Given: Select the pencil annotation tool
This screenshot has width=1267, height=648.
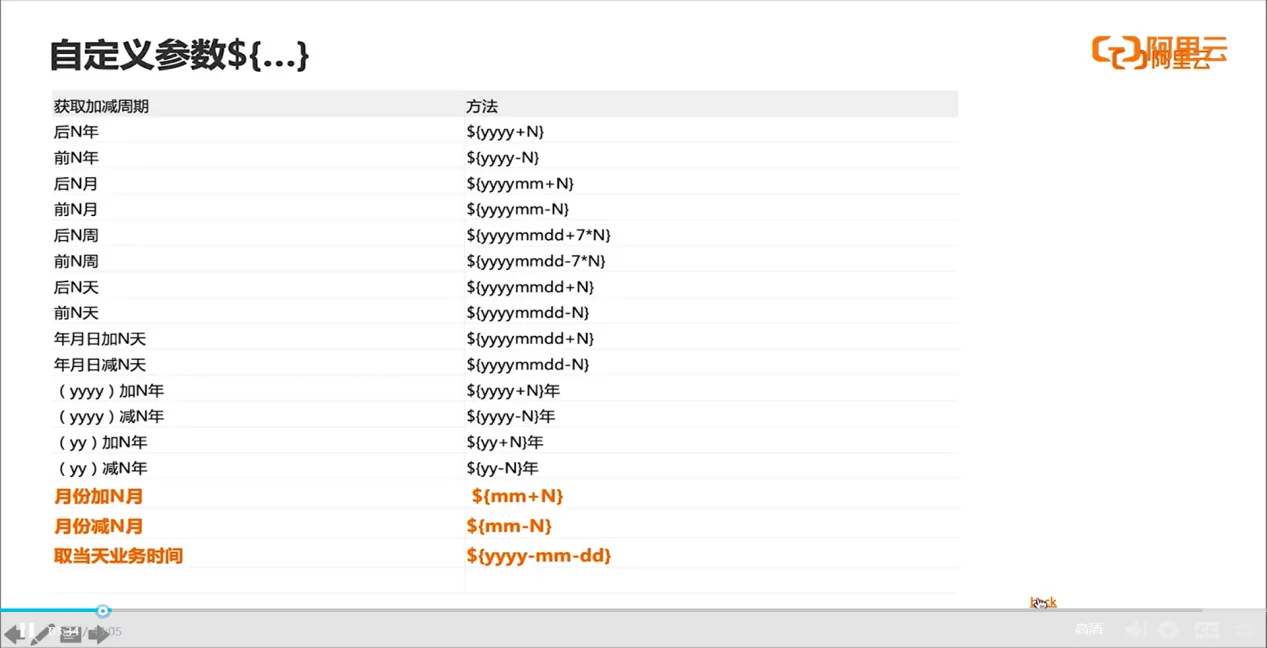Looking at the screenshot, I should tap(42, 636).
